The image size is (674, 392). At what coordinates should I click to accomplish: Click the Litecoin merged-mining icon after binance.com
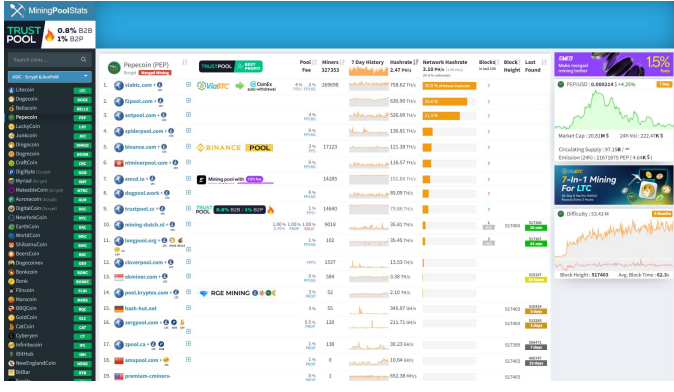pos(164,147)
